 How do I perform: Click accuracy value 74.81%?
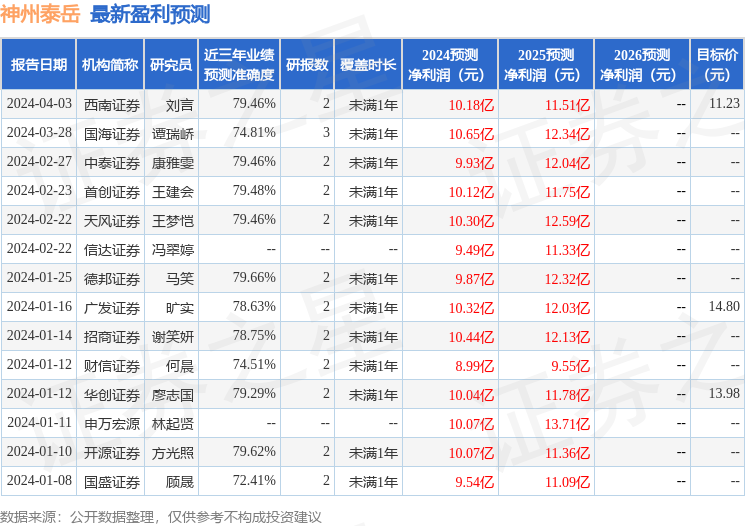pyautogui.click(x=254, y=133)
